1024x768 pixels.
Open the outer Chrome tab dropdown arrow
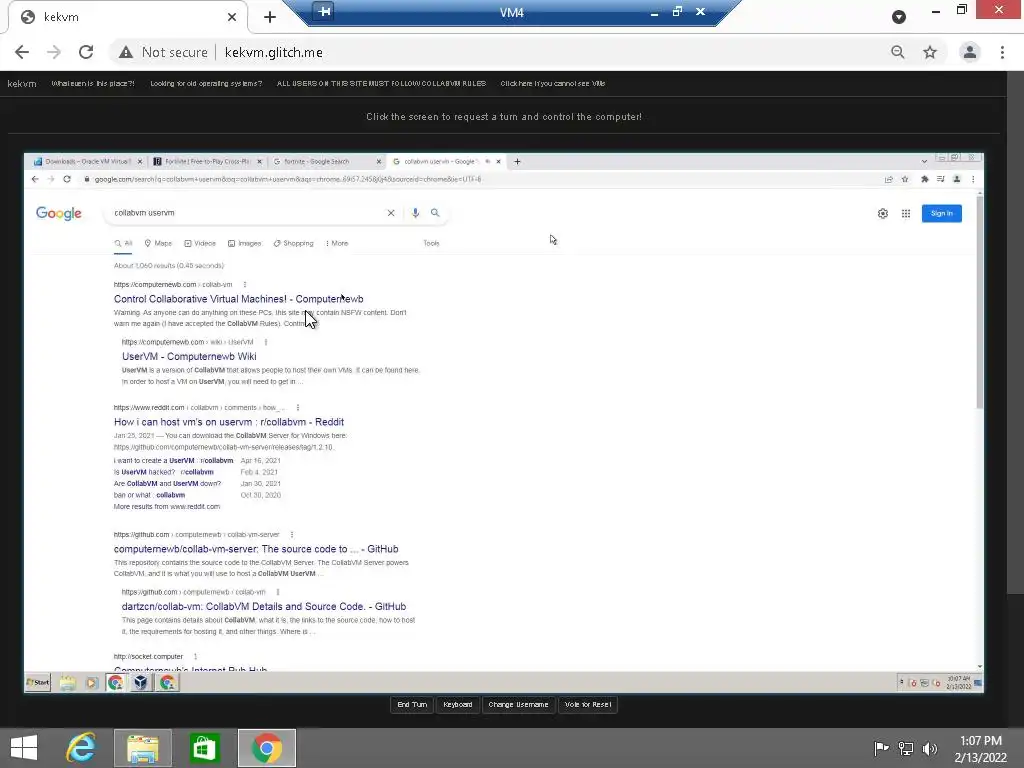coord(899,17)
